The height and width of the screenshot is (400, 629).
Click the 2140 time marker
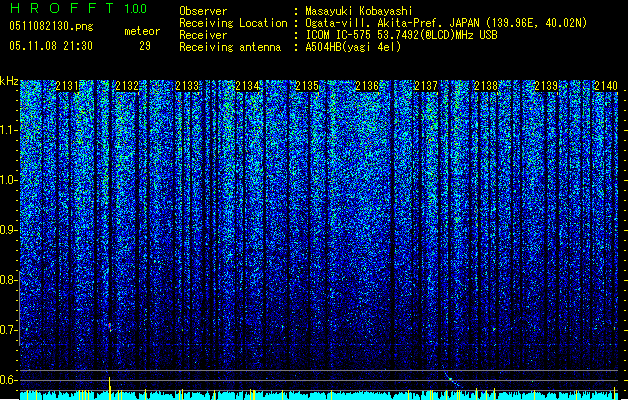click(x=606, y=86)
